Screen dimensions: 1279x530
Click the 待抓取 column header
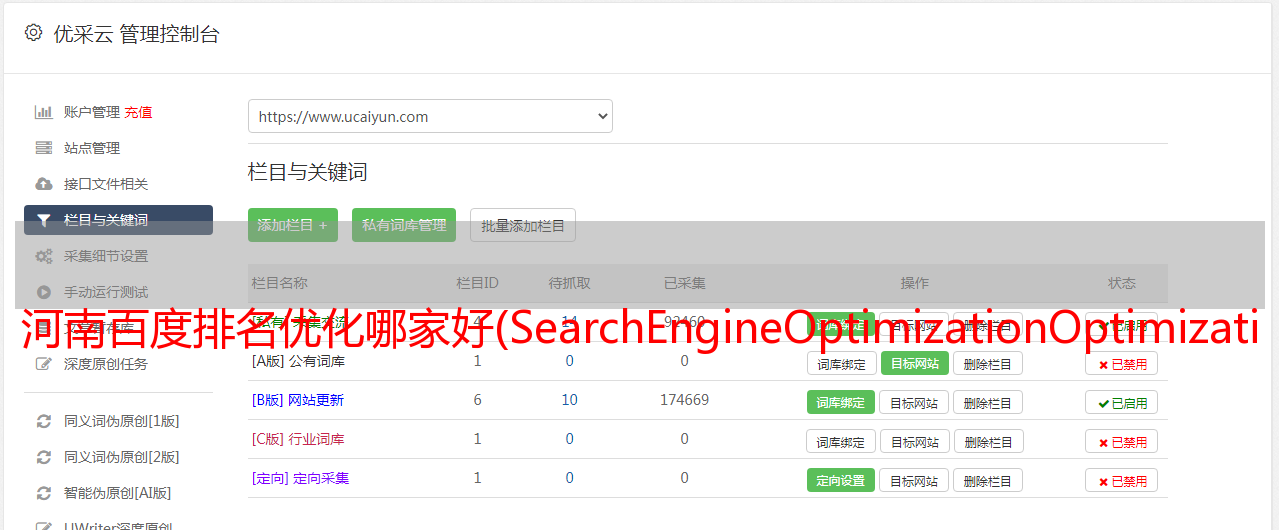570,283
